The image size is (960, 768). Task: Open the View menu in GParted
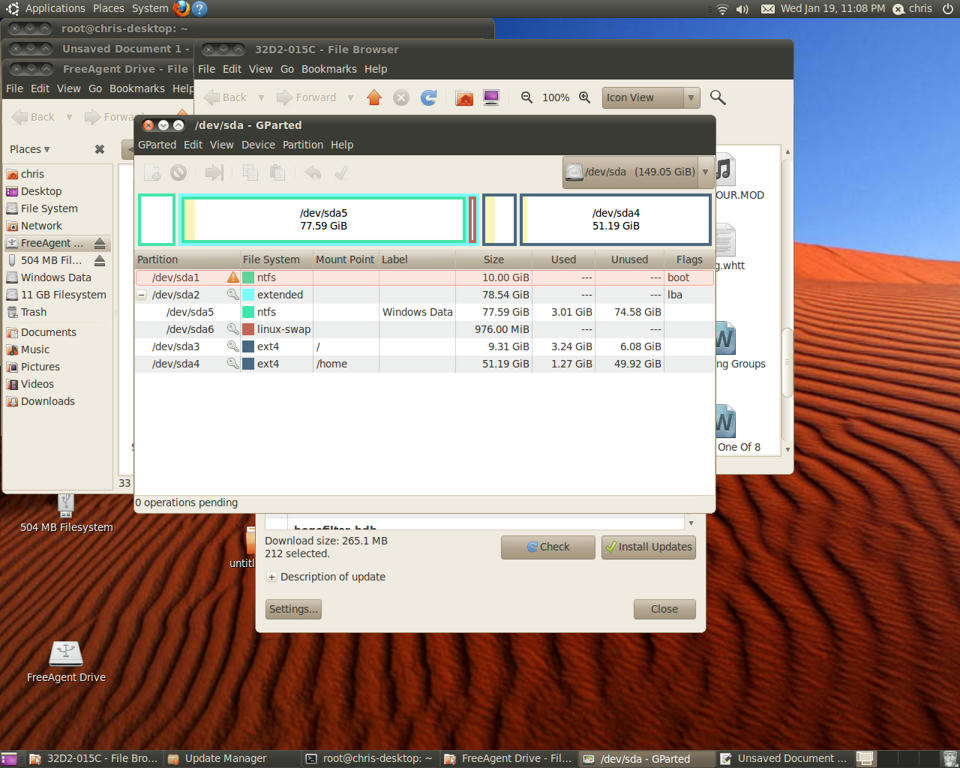(x=222, y=145)
